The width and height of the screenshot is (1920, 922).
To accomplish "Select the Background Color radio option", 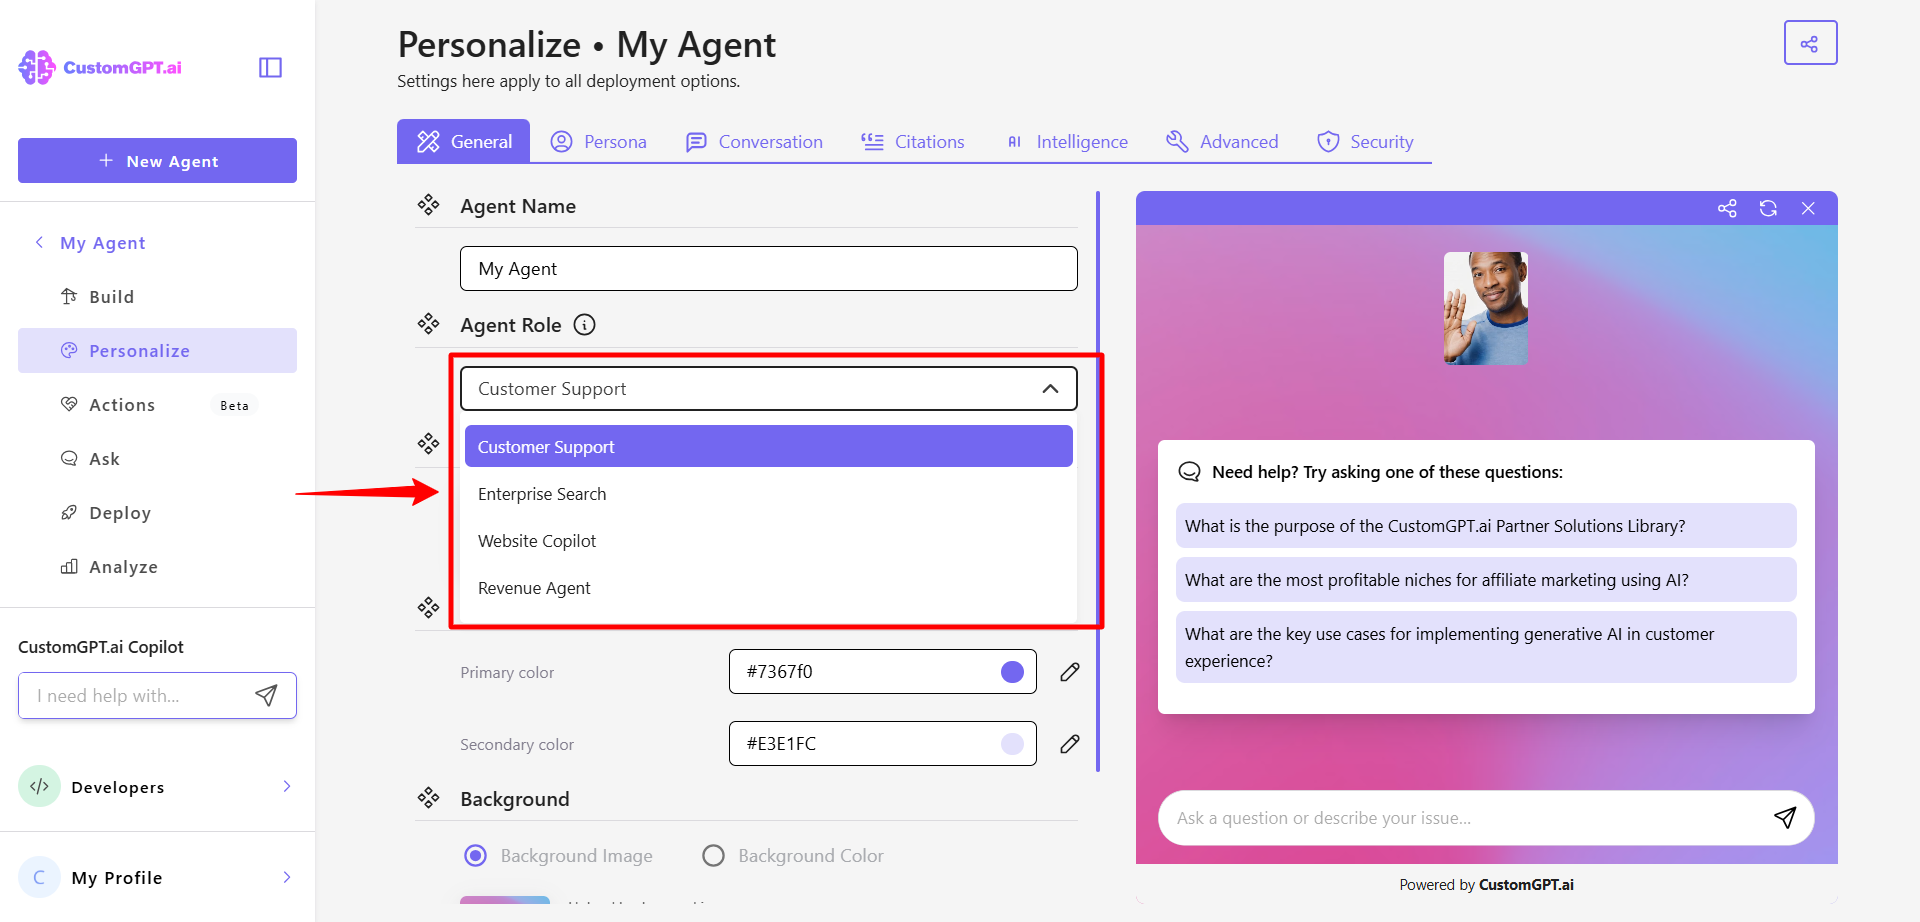I will 713,856.
